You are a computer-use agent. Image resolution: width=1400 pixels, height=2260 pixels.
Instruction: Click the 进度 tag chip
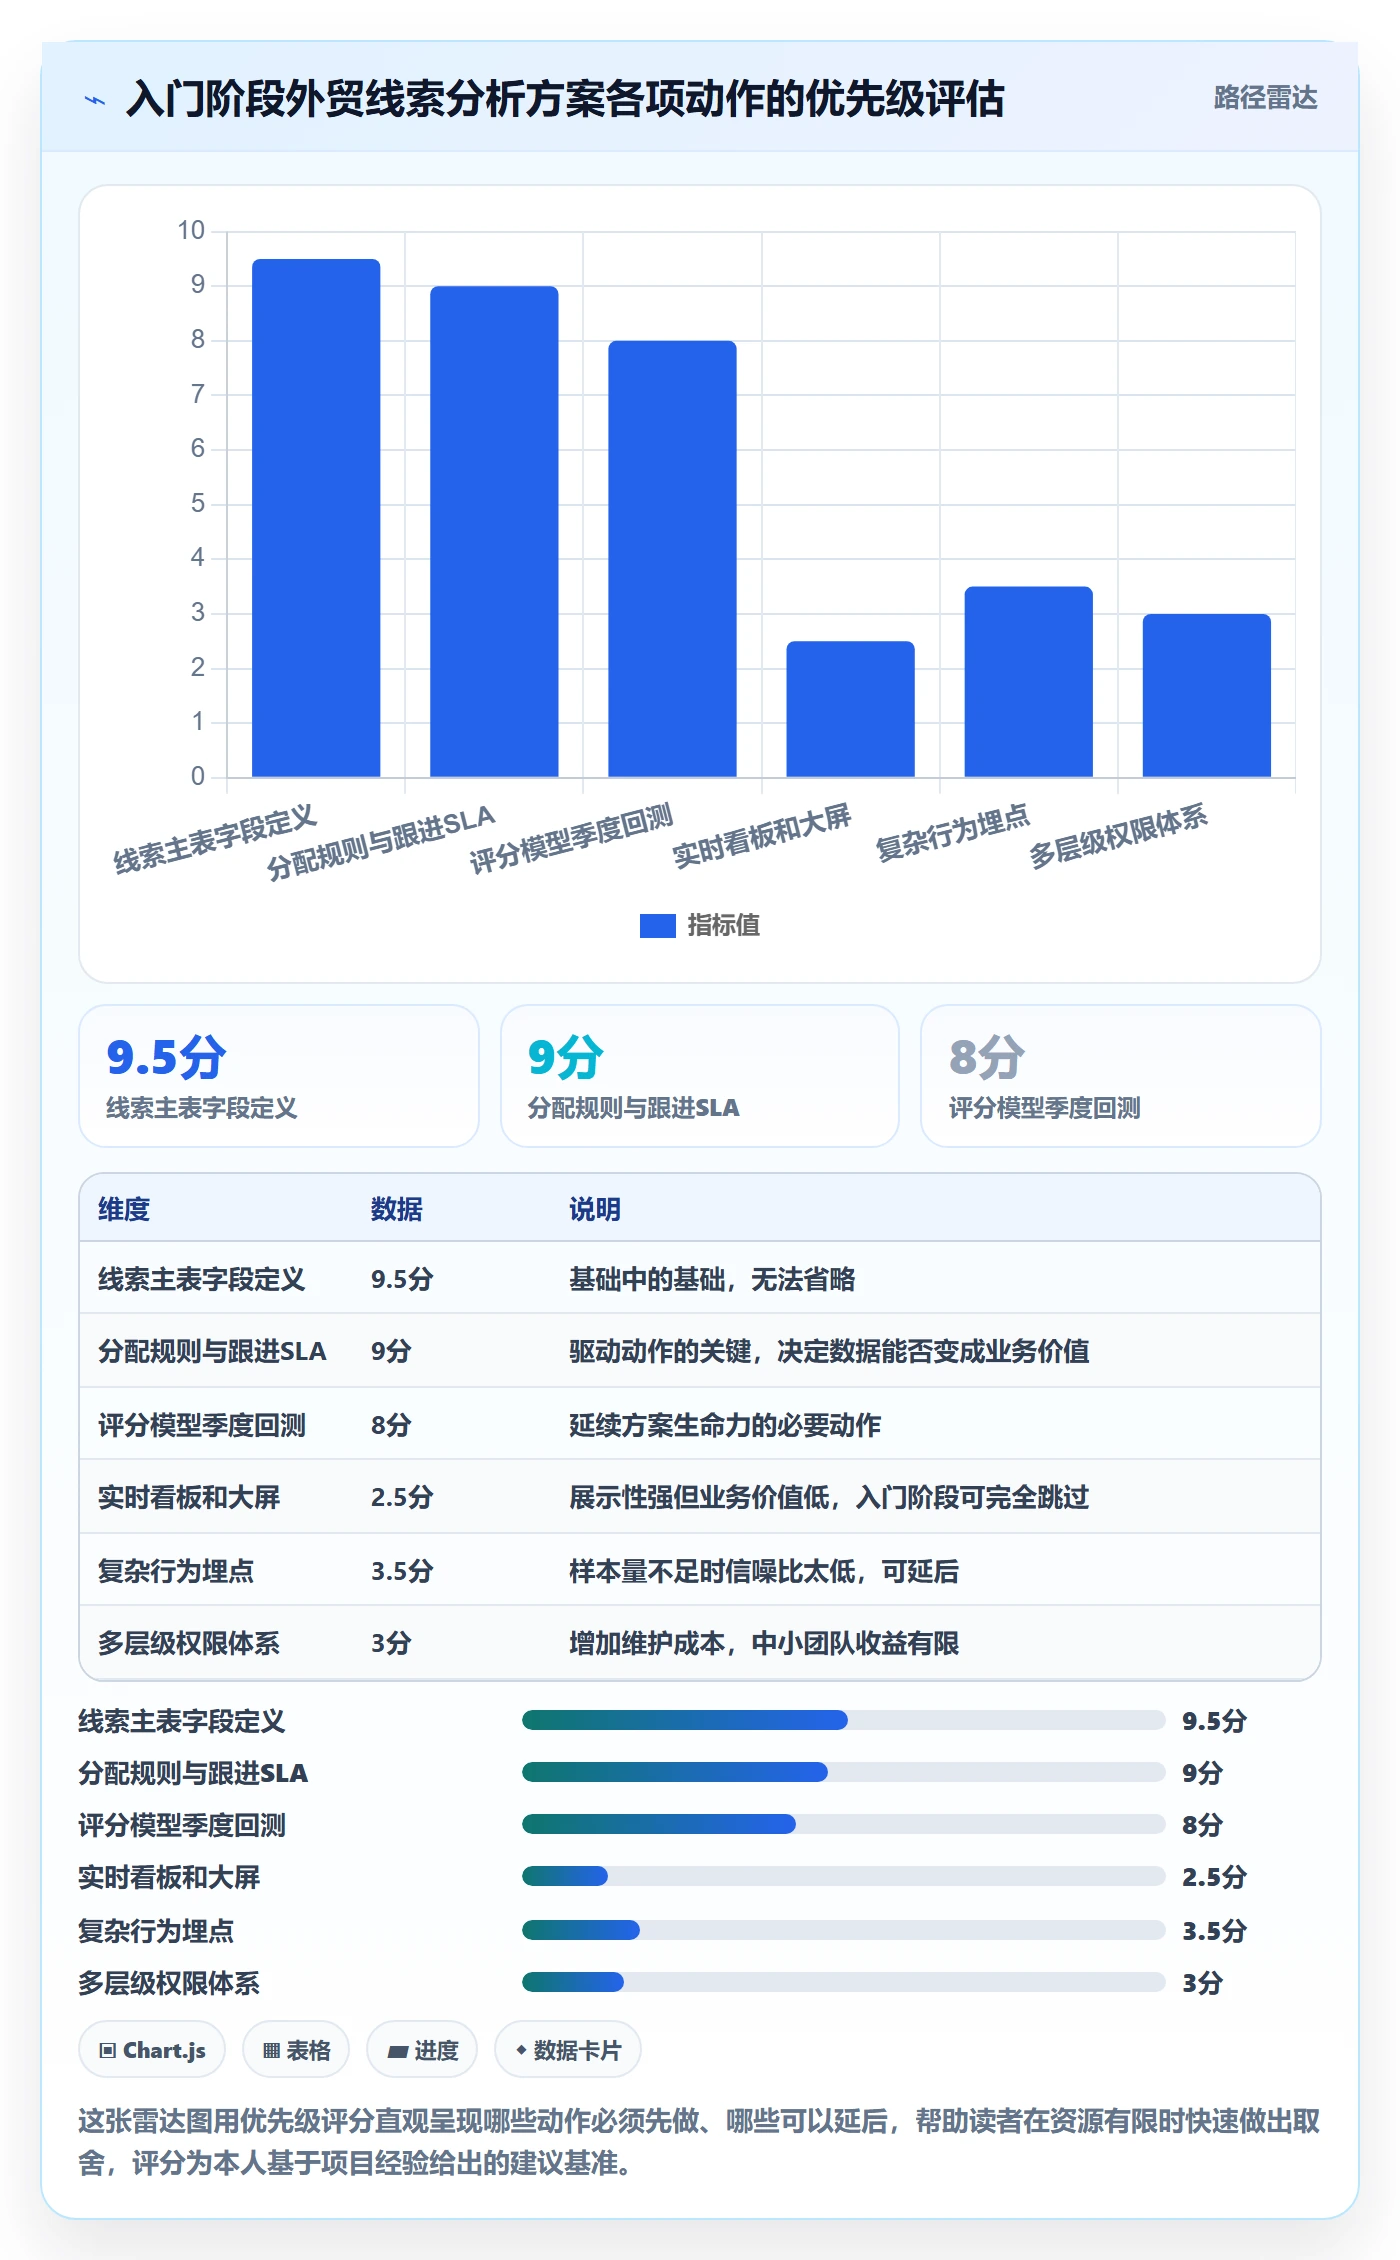(x=422, y=2049)
